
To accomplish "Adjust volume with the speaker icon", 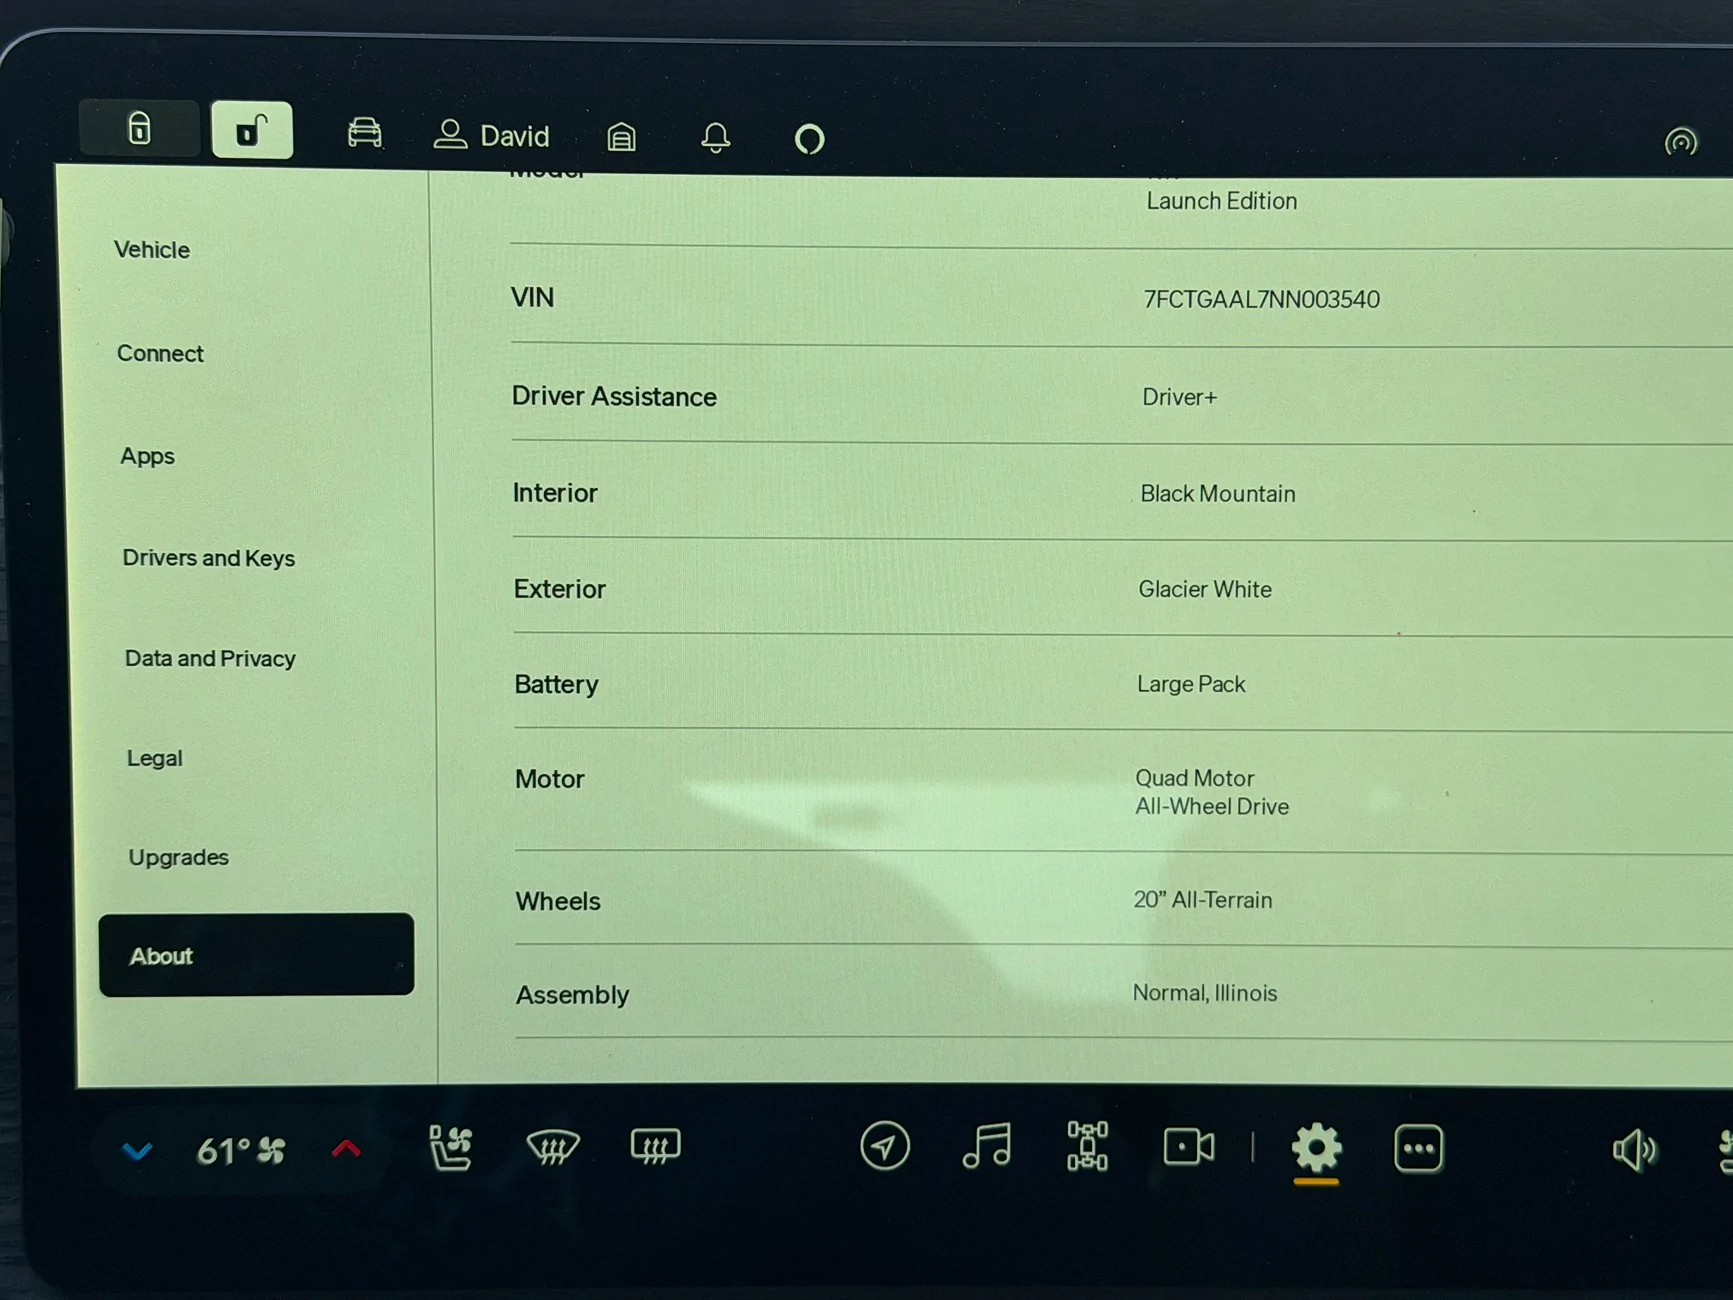I will coord(1634,1150).
